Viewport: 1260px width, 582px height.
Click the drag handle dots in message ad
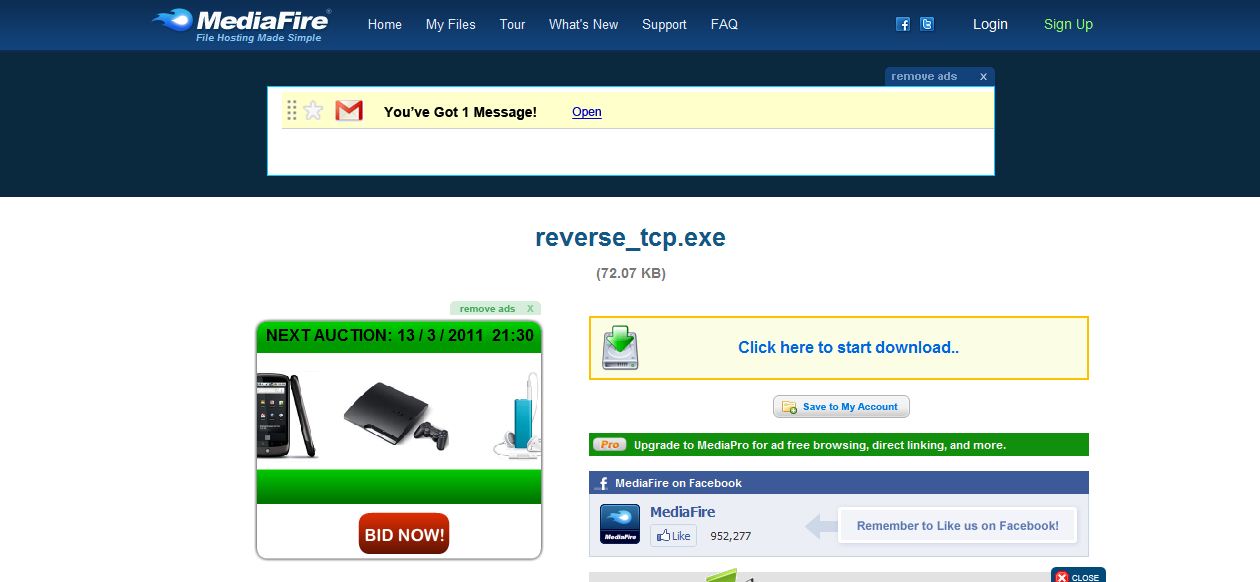(x=292, y=111)
